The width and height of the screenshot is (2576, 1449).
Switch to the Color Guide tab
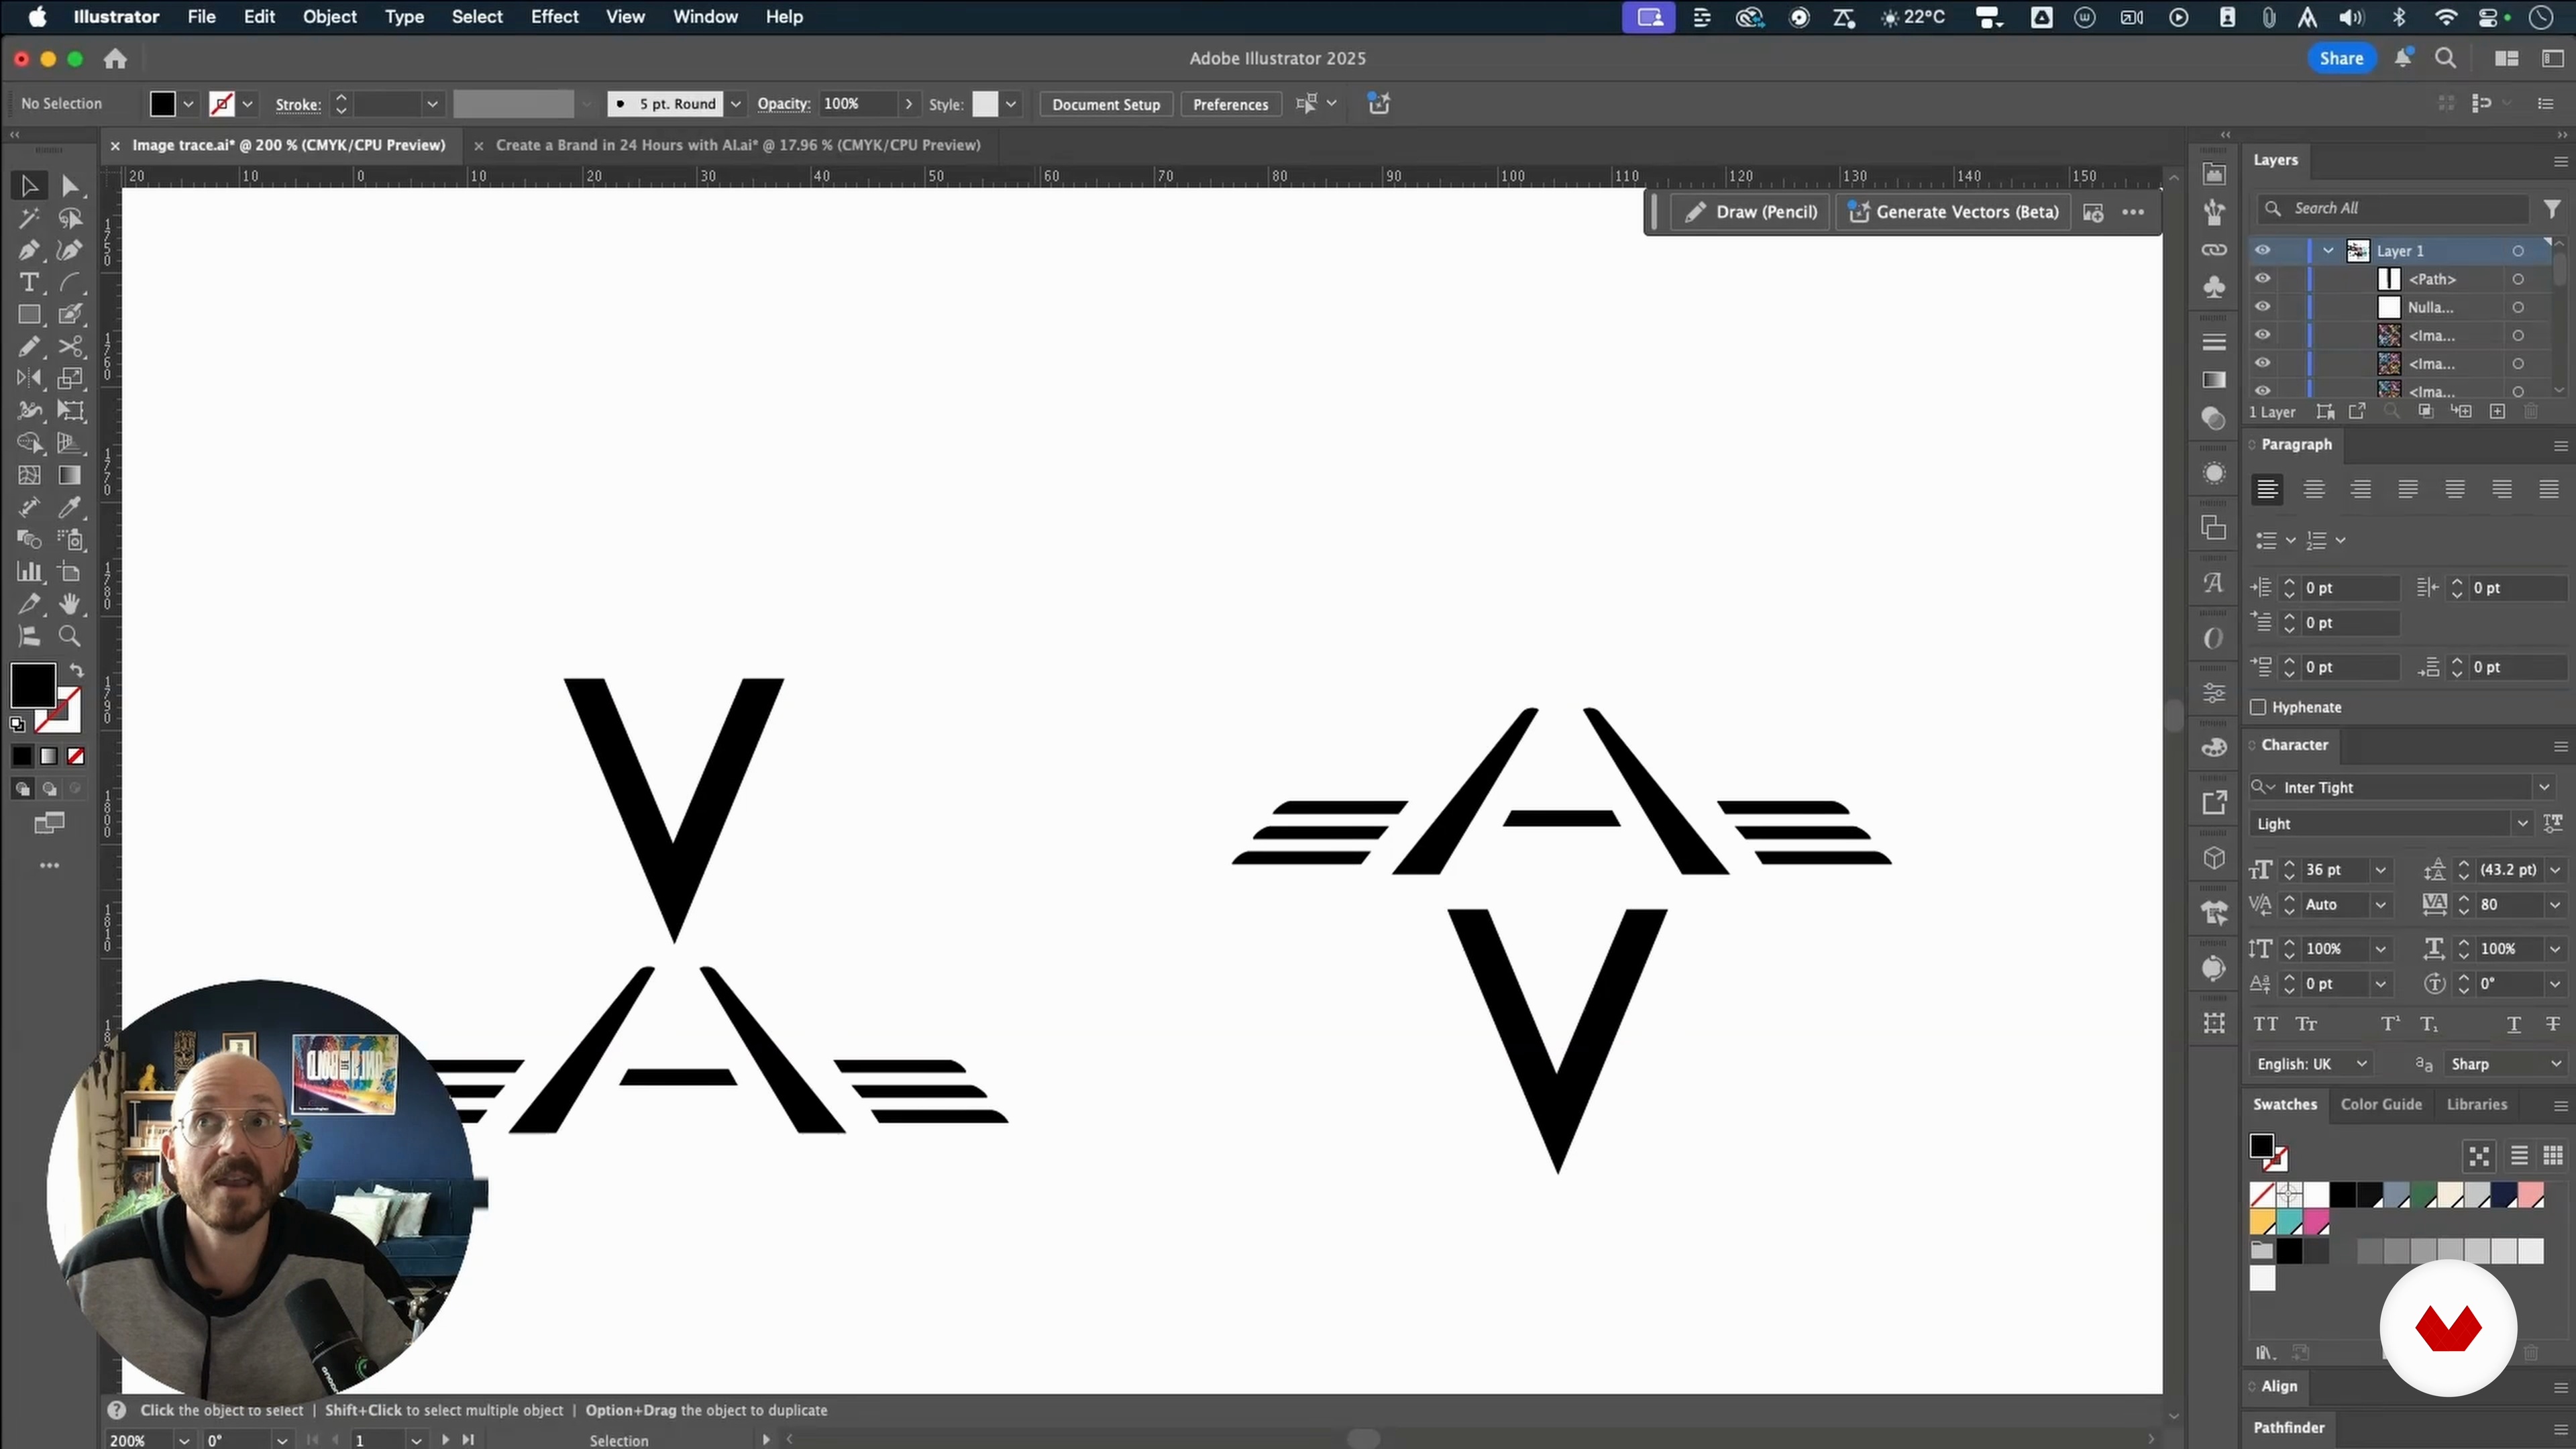(x=2381, y=1104)
